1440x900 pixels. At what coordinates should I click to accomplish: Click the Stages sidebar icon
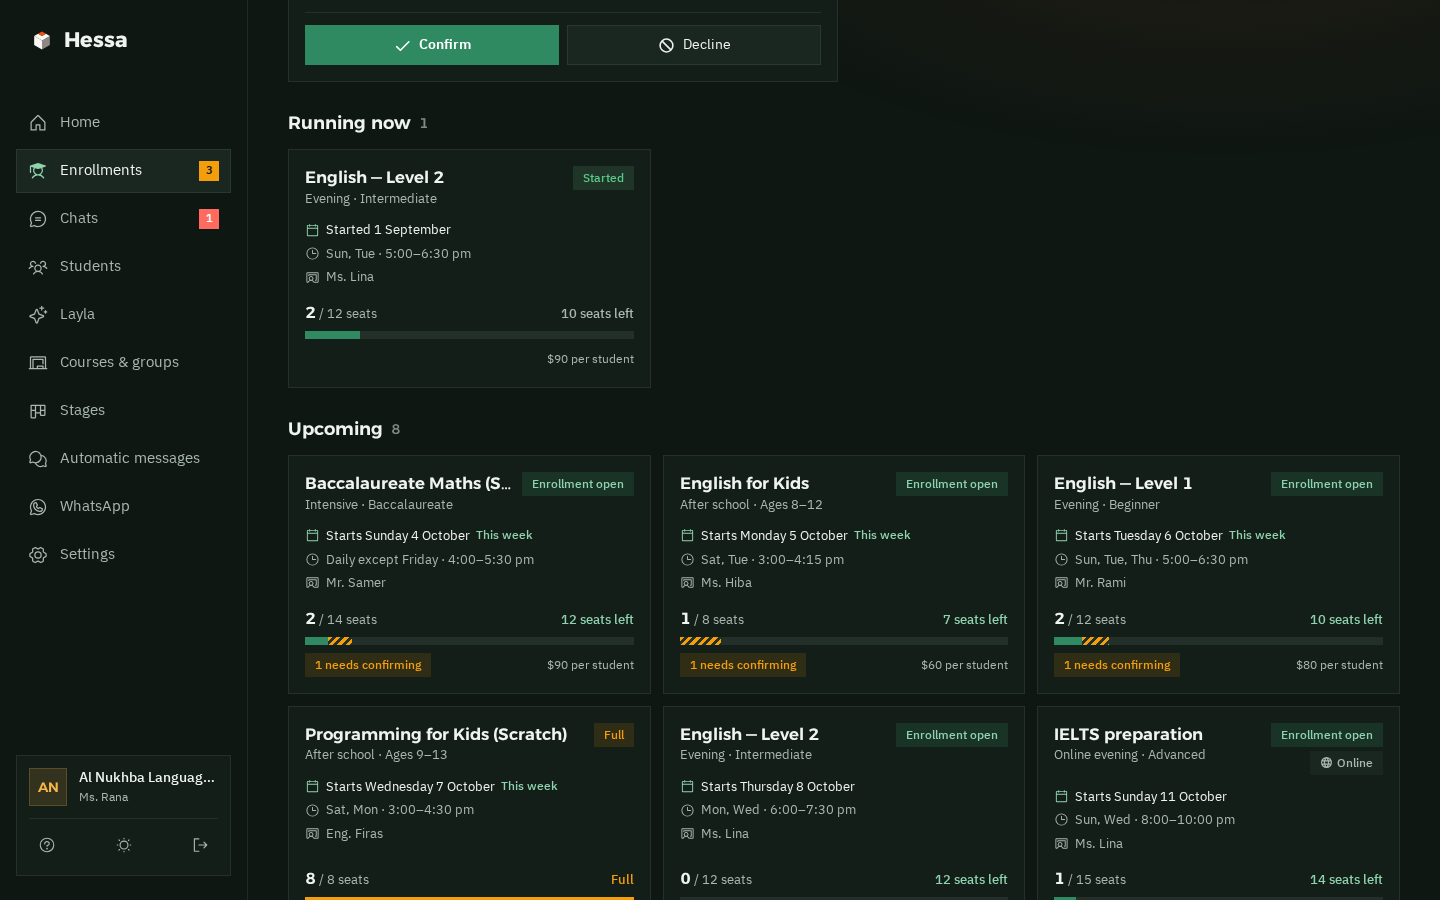tap(38, 411)
